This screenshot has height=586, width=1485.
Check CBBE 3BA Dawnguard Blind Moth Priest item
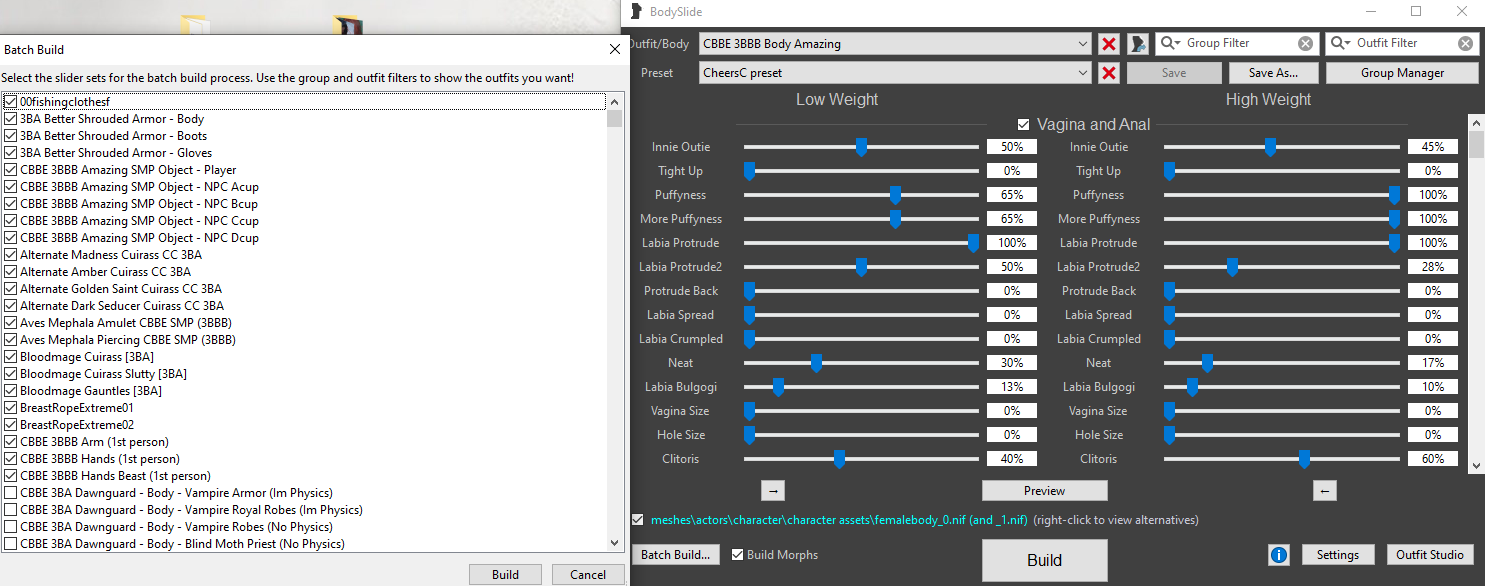(x=10, y=544)
